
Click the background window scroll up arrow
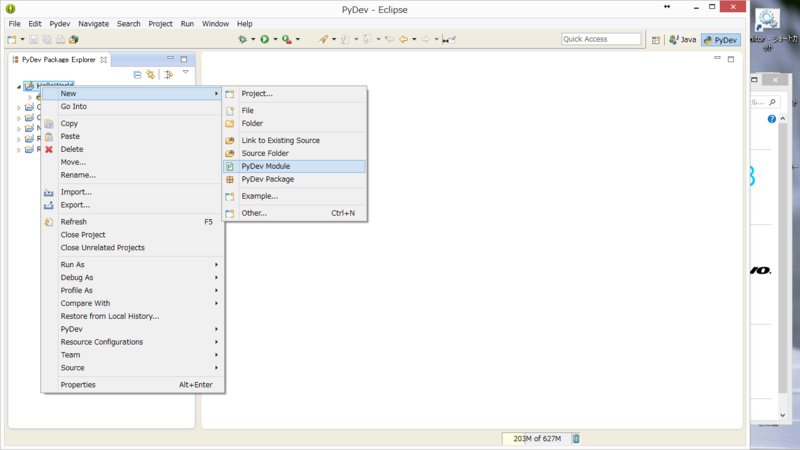pos(783,119)
